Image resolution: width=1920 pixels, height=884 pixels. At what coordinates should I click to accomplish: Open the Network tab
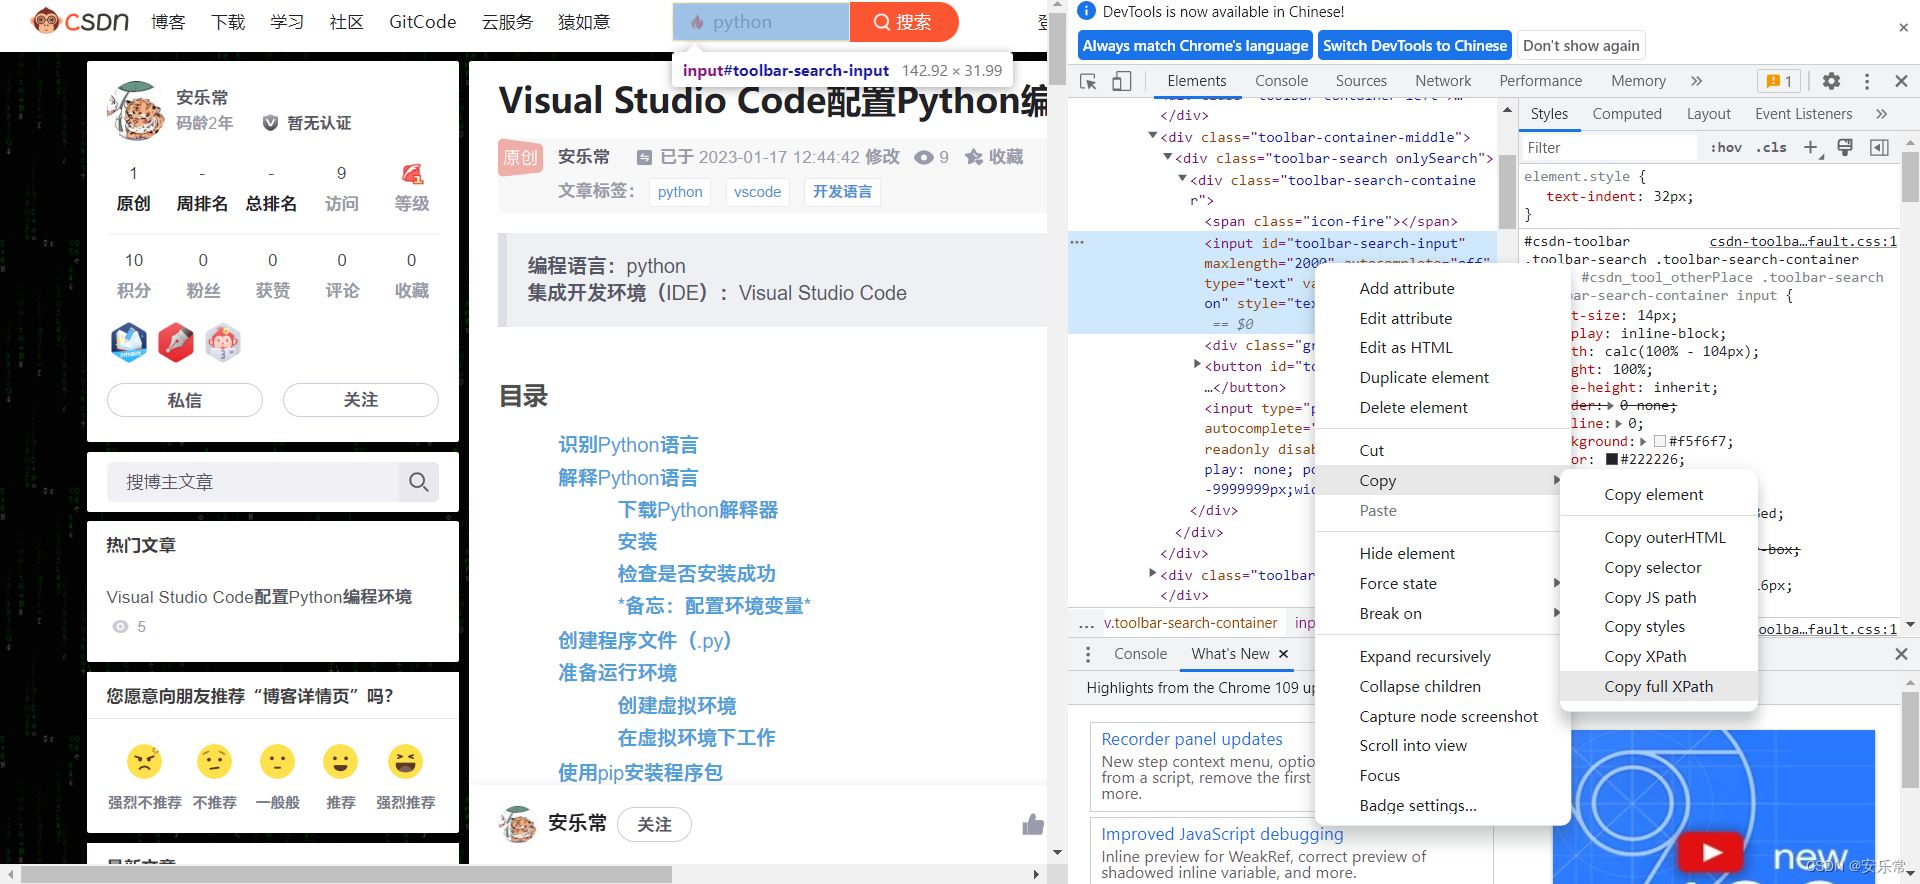[x=1443, y=81]
